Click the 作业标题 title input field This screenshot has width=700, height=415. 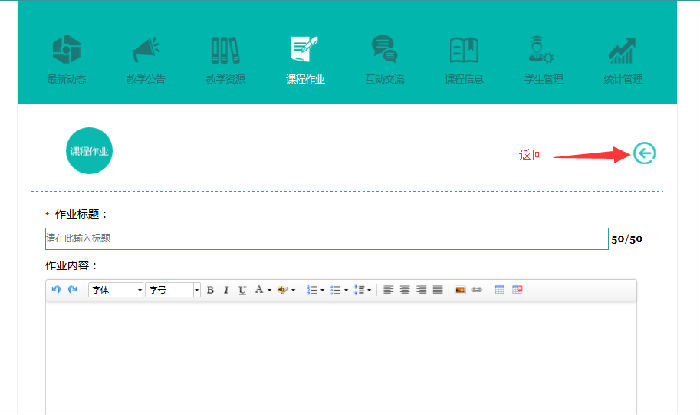(326, 238)
